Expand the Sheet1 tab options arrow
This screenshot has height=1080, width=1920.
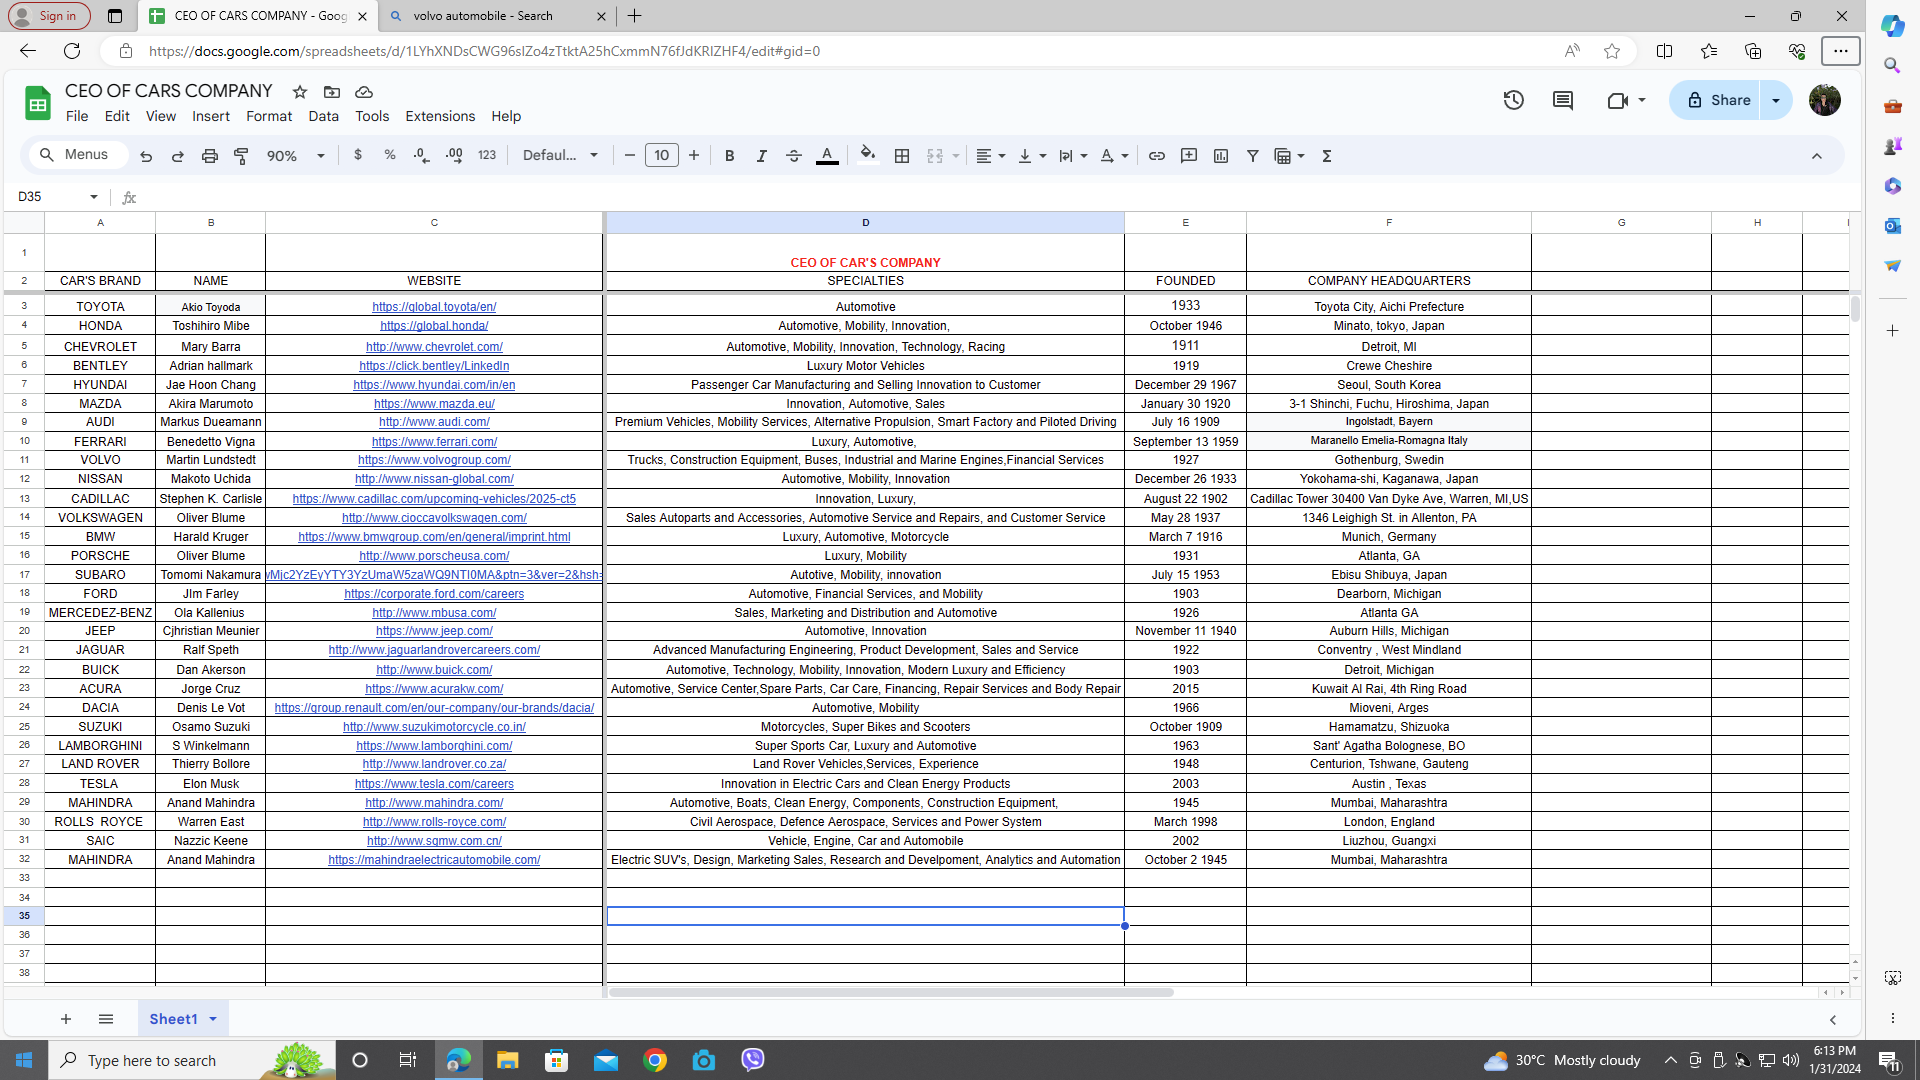213,1019
